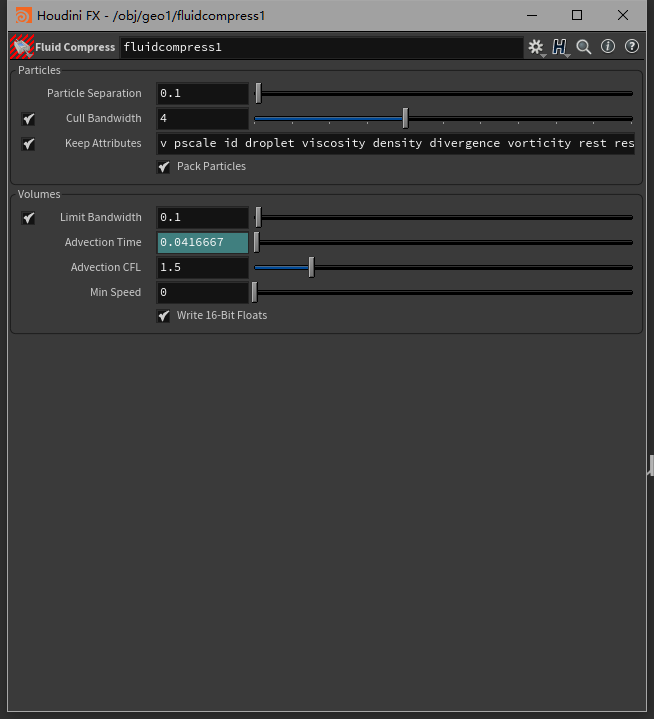654x719 pixels.
Task: Click the Limit Bandwidth value field
Action: click(x=202, y=217)
